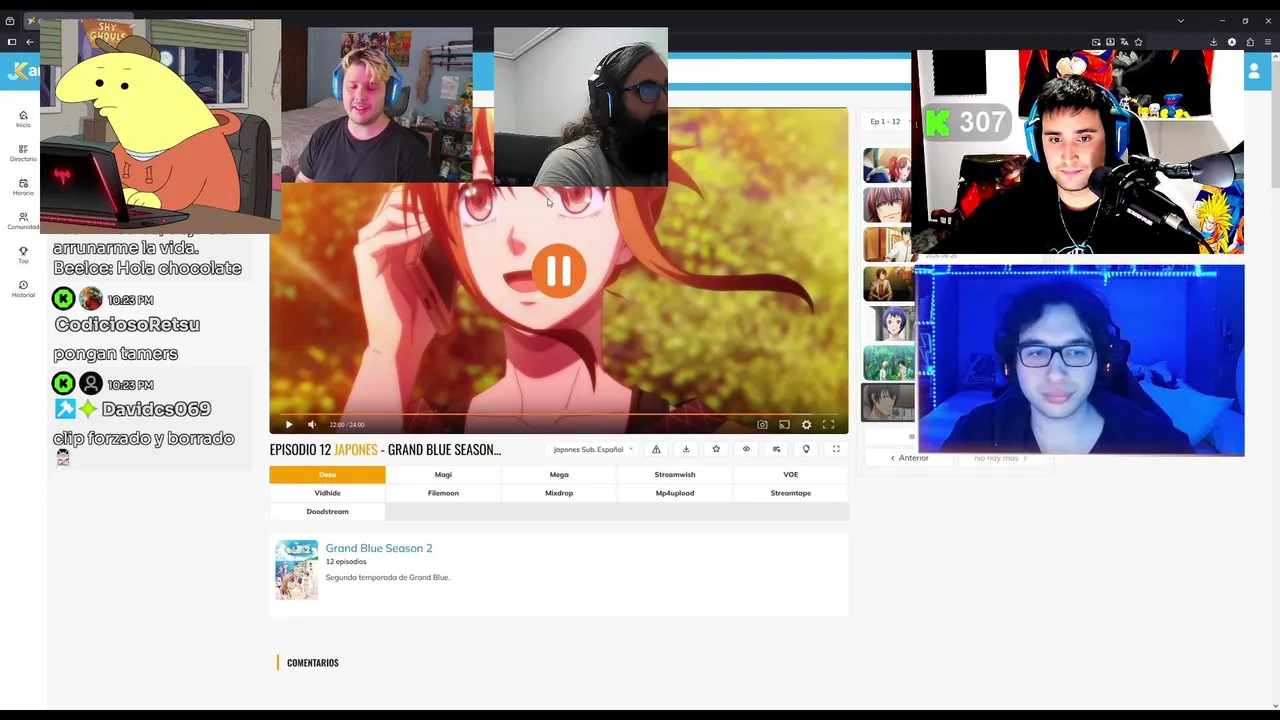This screenshot has width=1280, height=720.
Task: Open the Horario schedule in sidebar
Action: 23,187
